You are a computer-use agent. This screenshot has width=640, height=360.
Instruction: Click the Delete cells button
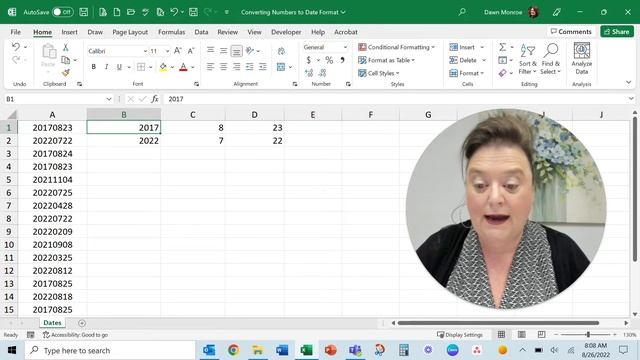[x=463, y=60]
